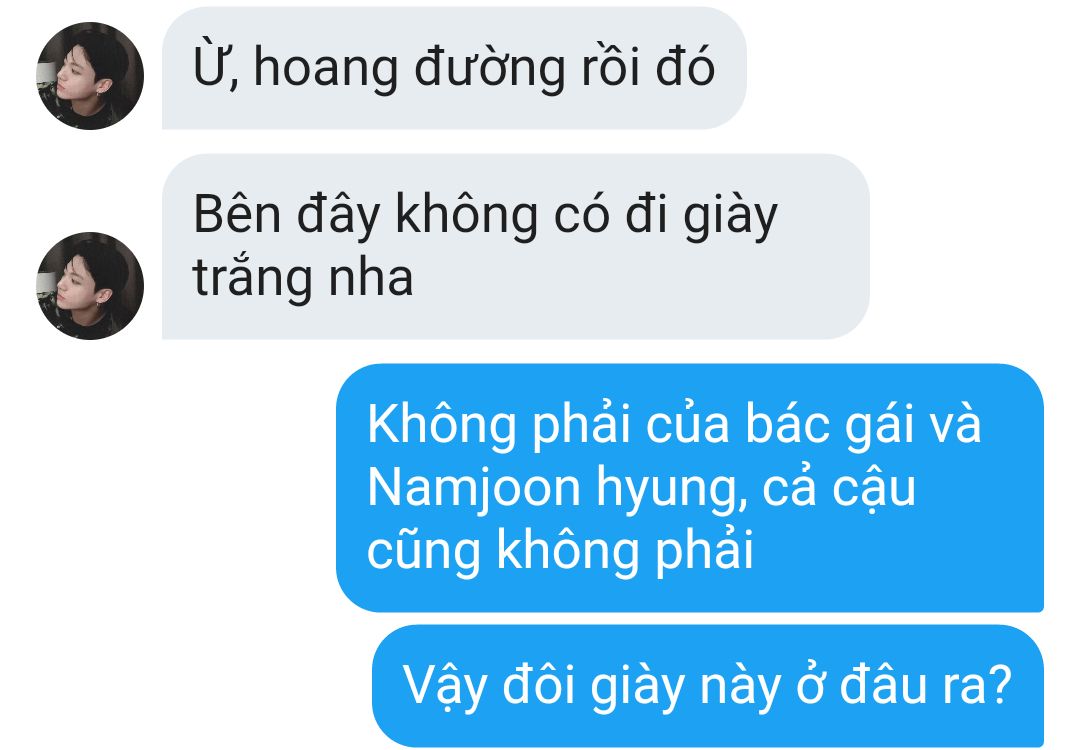Tap the blue "Không phải của bác gái" message

coord(690,488)
